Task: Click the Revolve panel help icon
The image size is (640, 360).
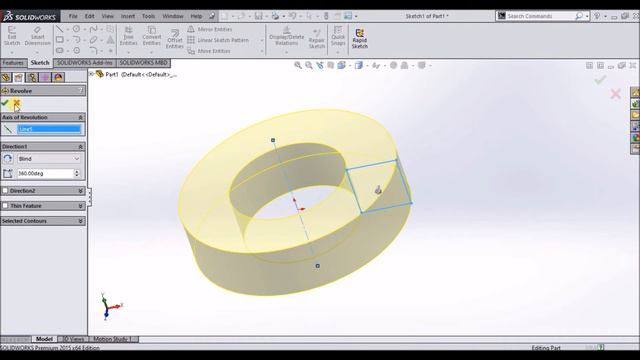Action: [80, 91]
